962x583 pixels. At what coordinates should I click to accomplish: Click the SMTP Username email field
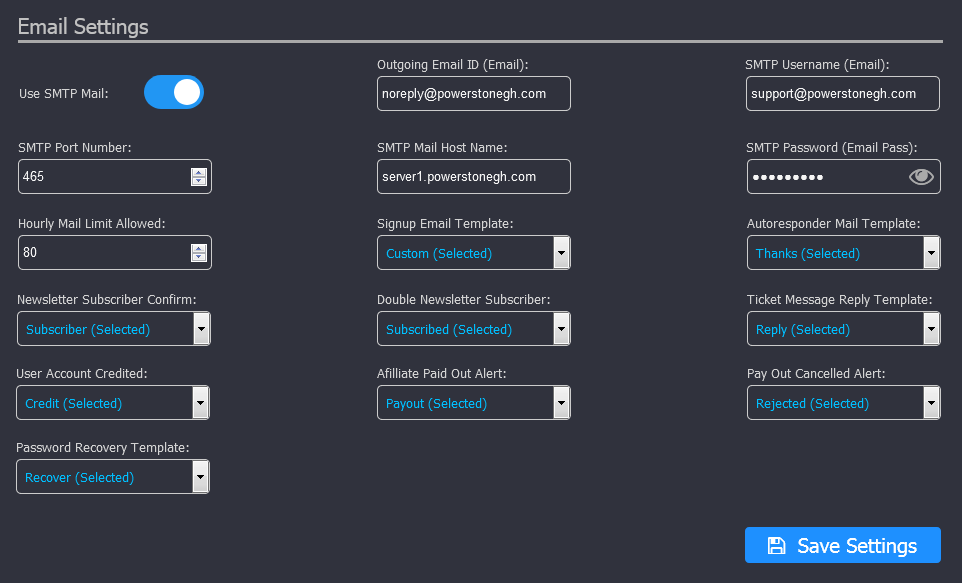pos(842,93)
